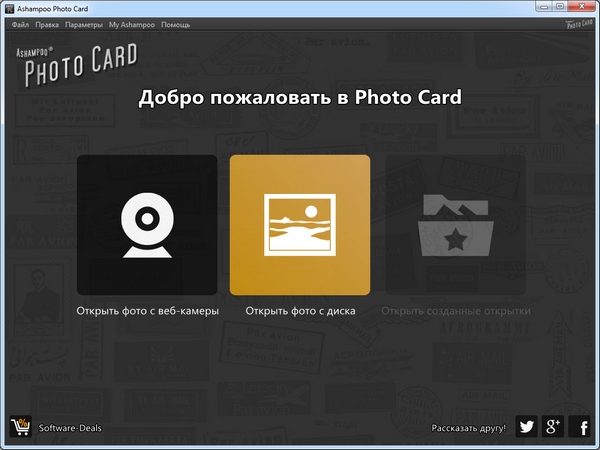Open the My Ashampoo menu
This screenshot has height=450, width=600.
[132, 24]
